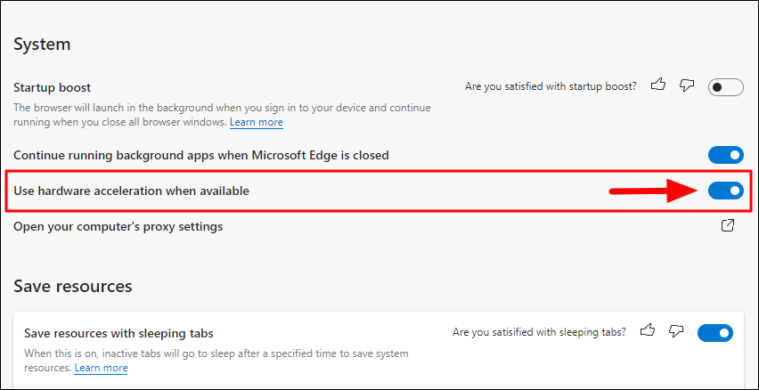Click the Continue running background apps label
The image size is (759, 390).
point(201,155)
